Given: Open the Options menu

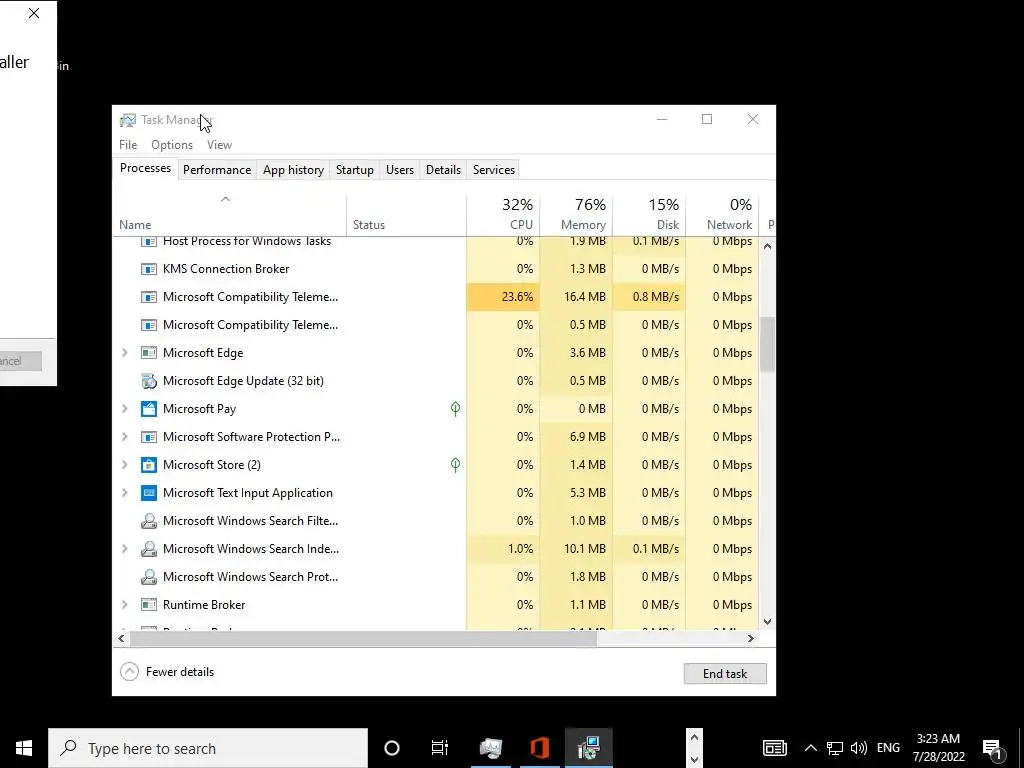Looking at the screenshot, I should [x=172, y=145].
